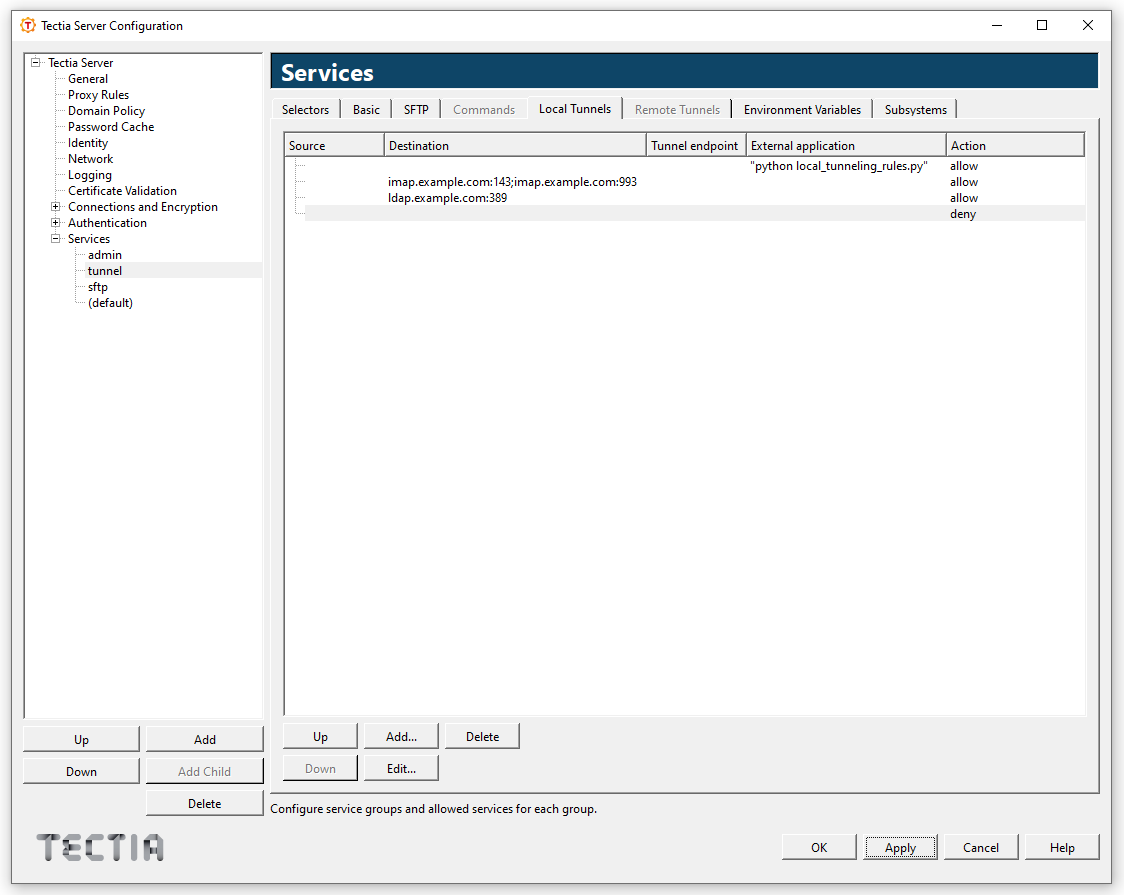Select Tectia Server root item
The width and height of the screenshot is (1124, 895).
point(80,62)
